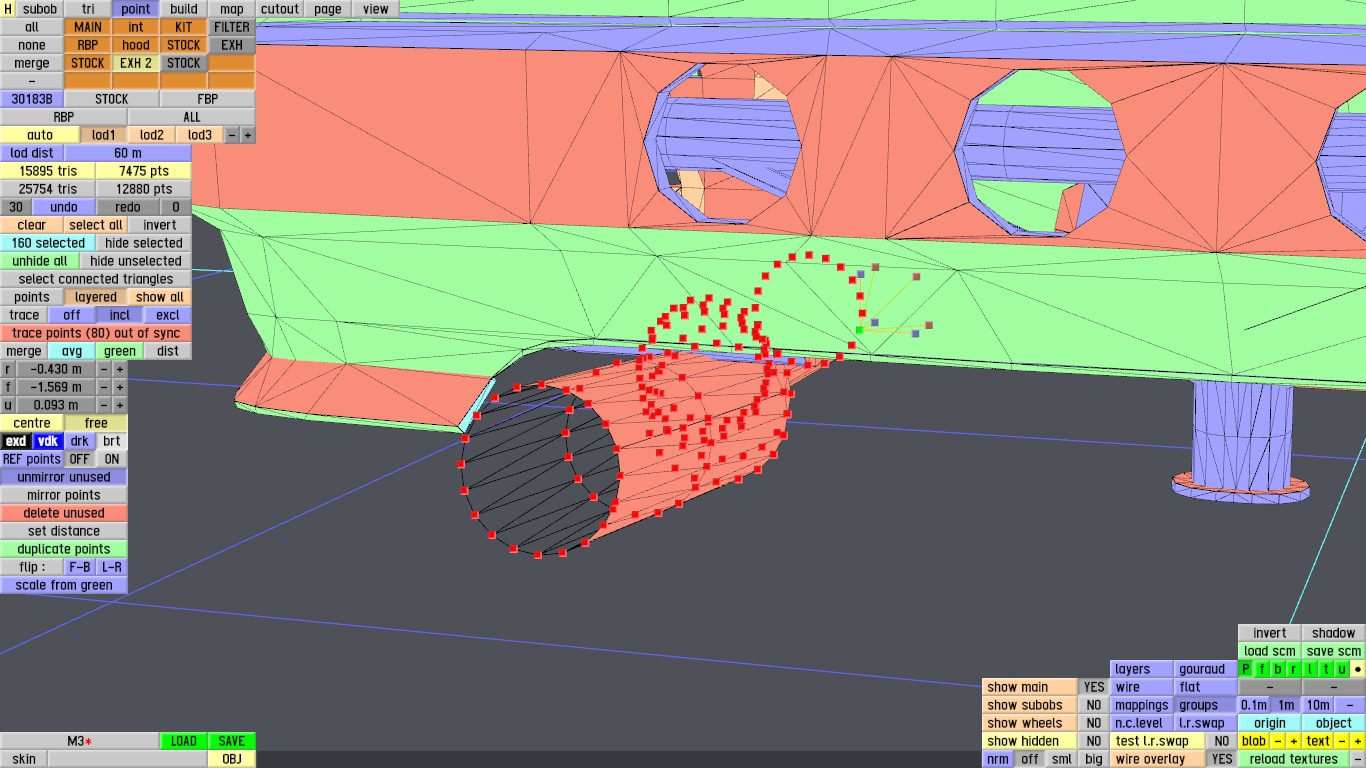
Task: Select the FBP configuration
Action: click(x=208, y=99)
